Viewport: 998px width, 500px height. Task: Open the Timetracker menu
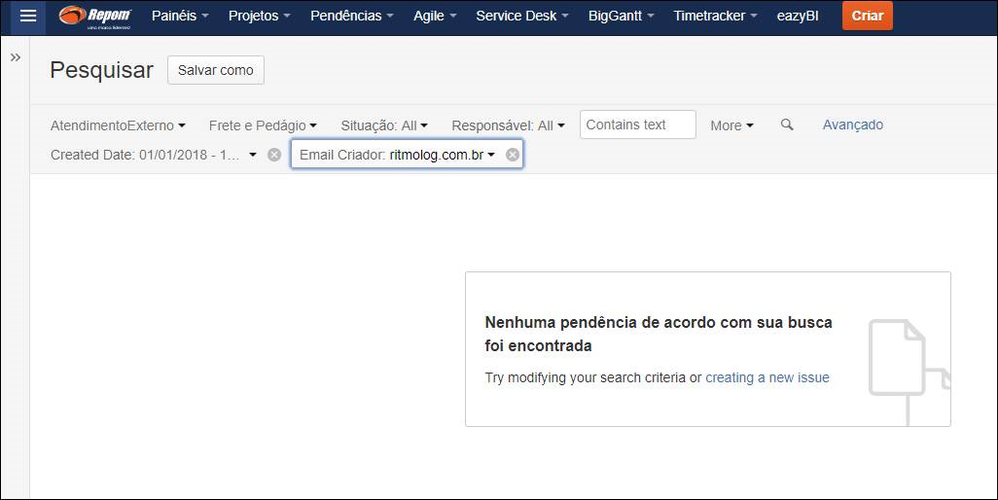coord(715,16)
